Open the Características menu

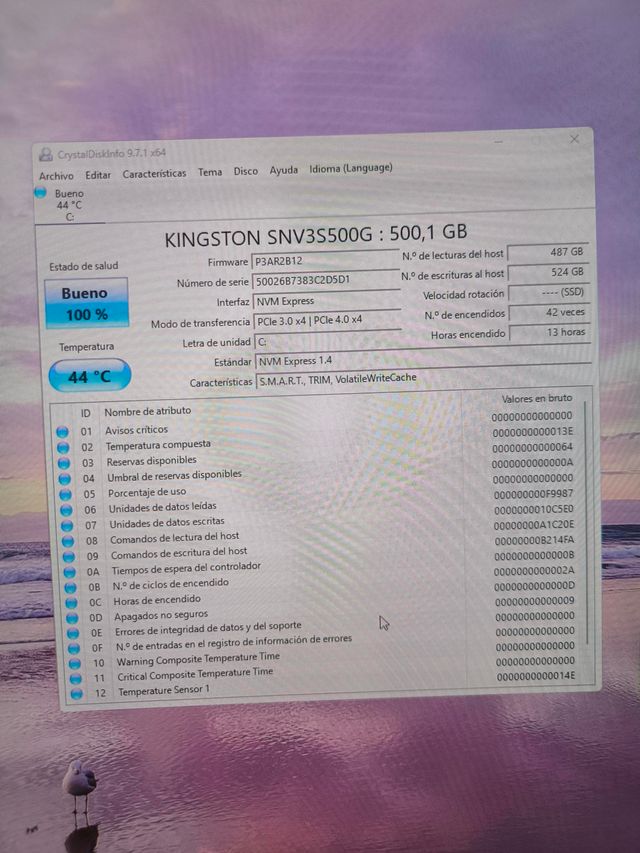click(154, 173)
